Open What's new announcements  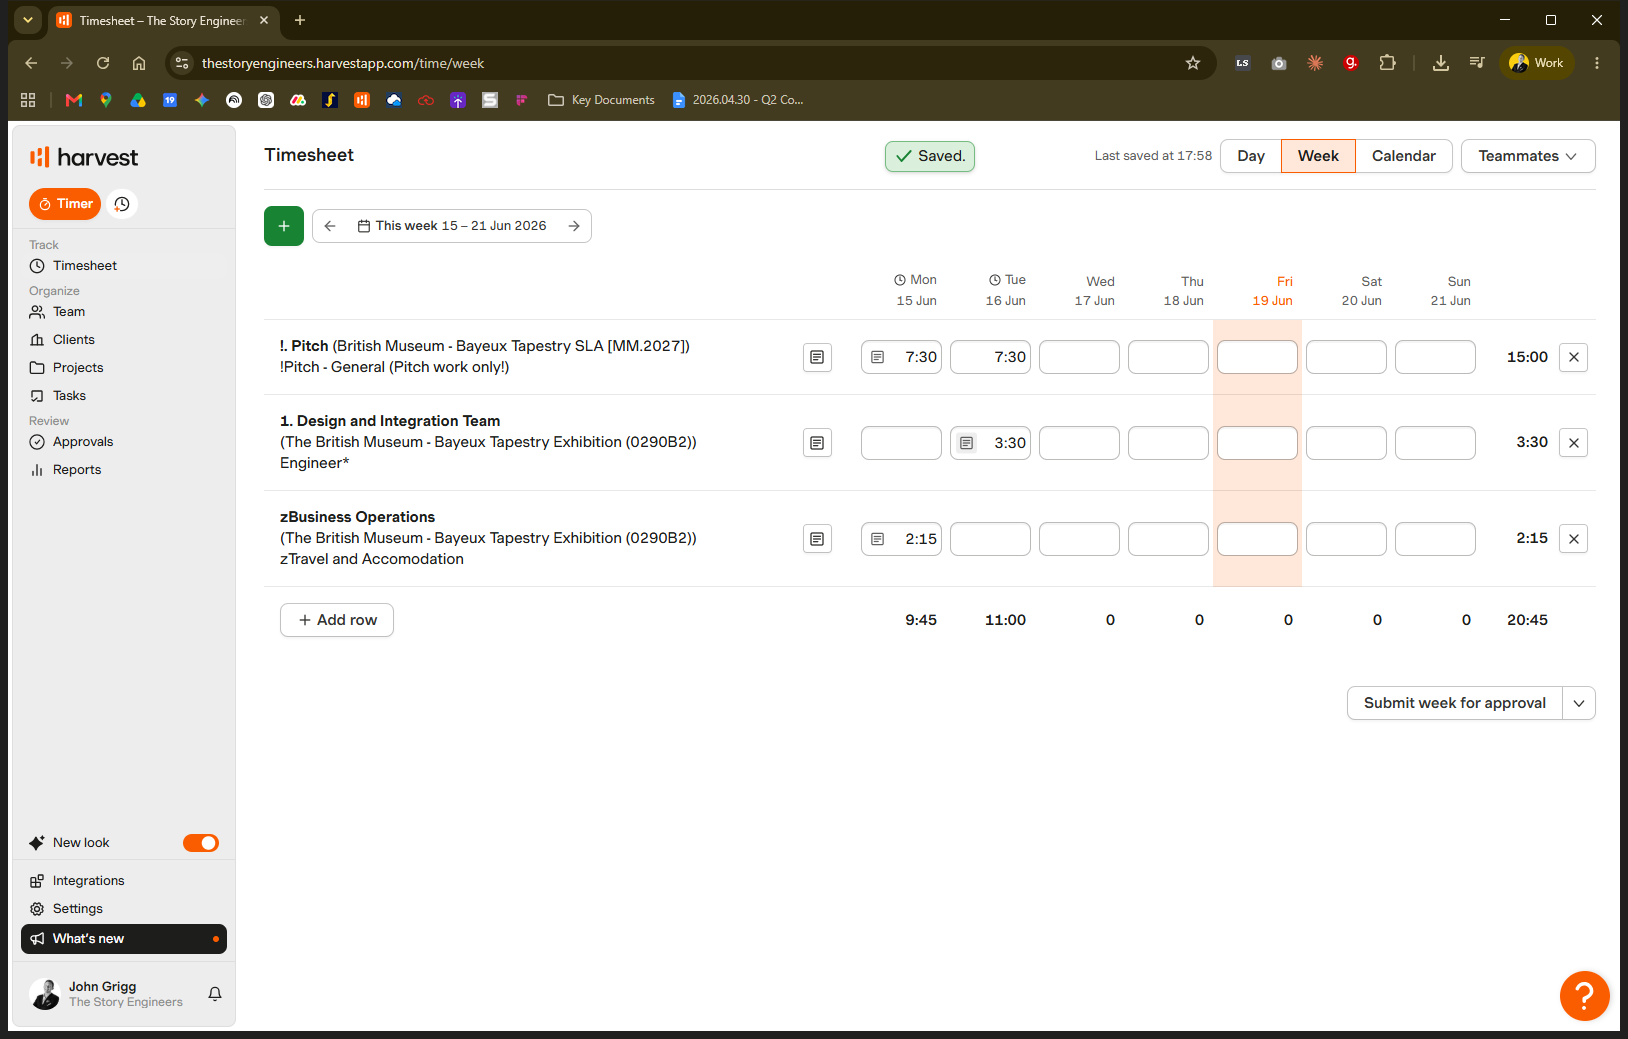[x=124, y=939]
